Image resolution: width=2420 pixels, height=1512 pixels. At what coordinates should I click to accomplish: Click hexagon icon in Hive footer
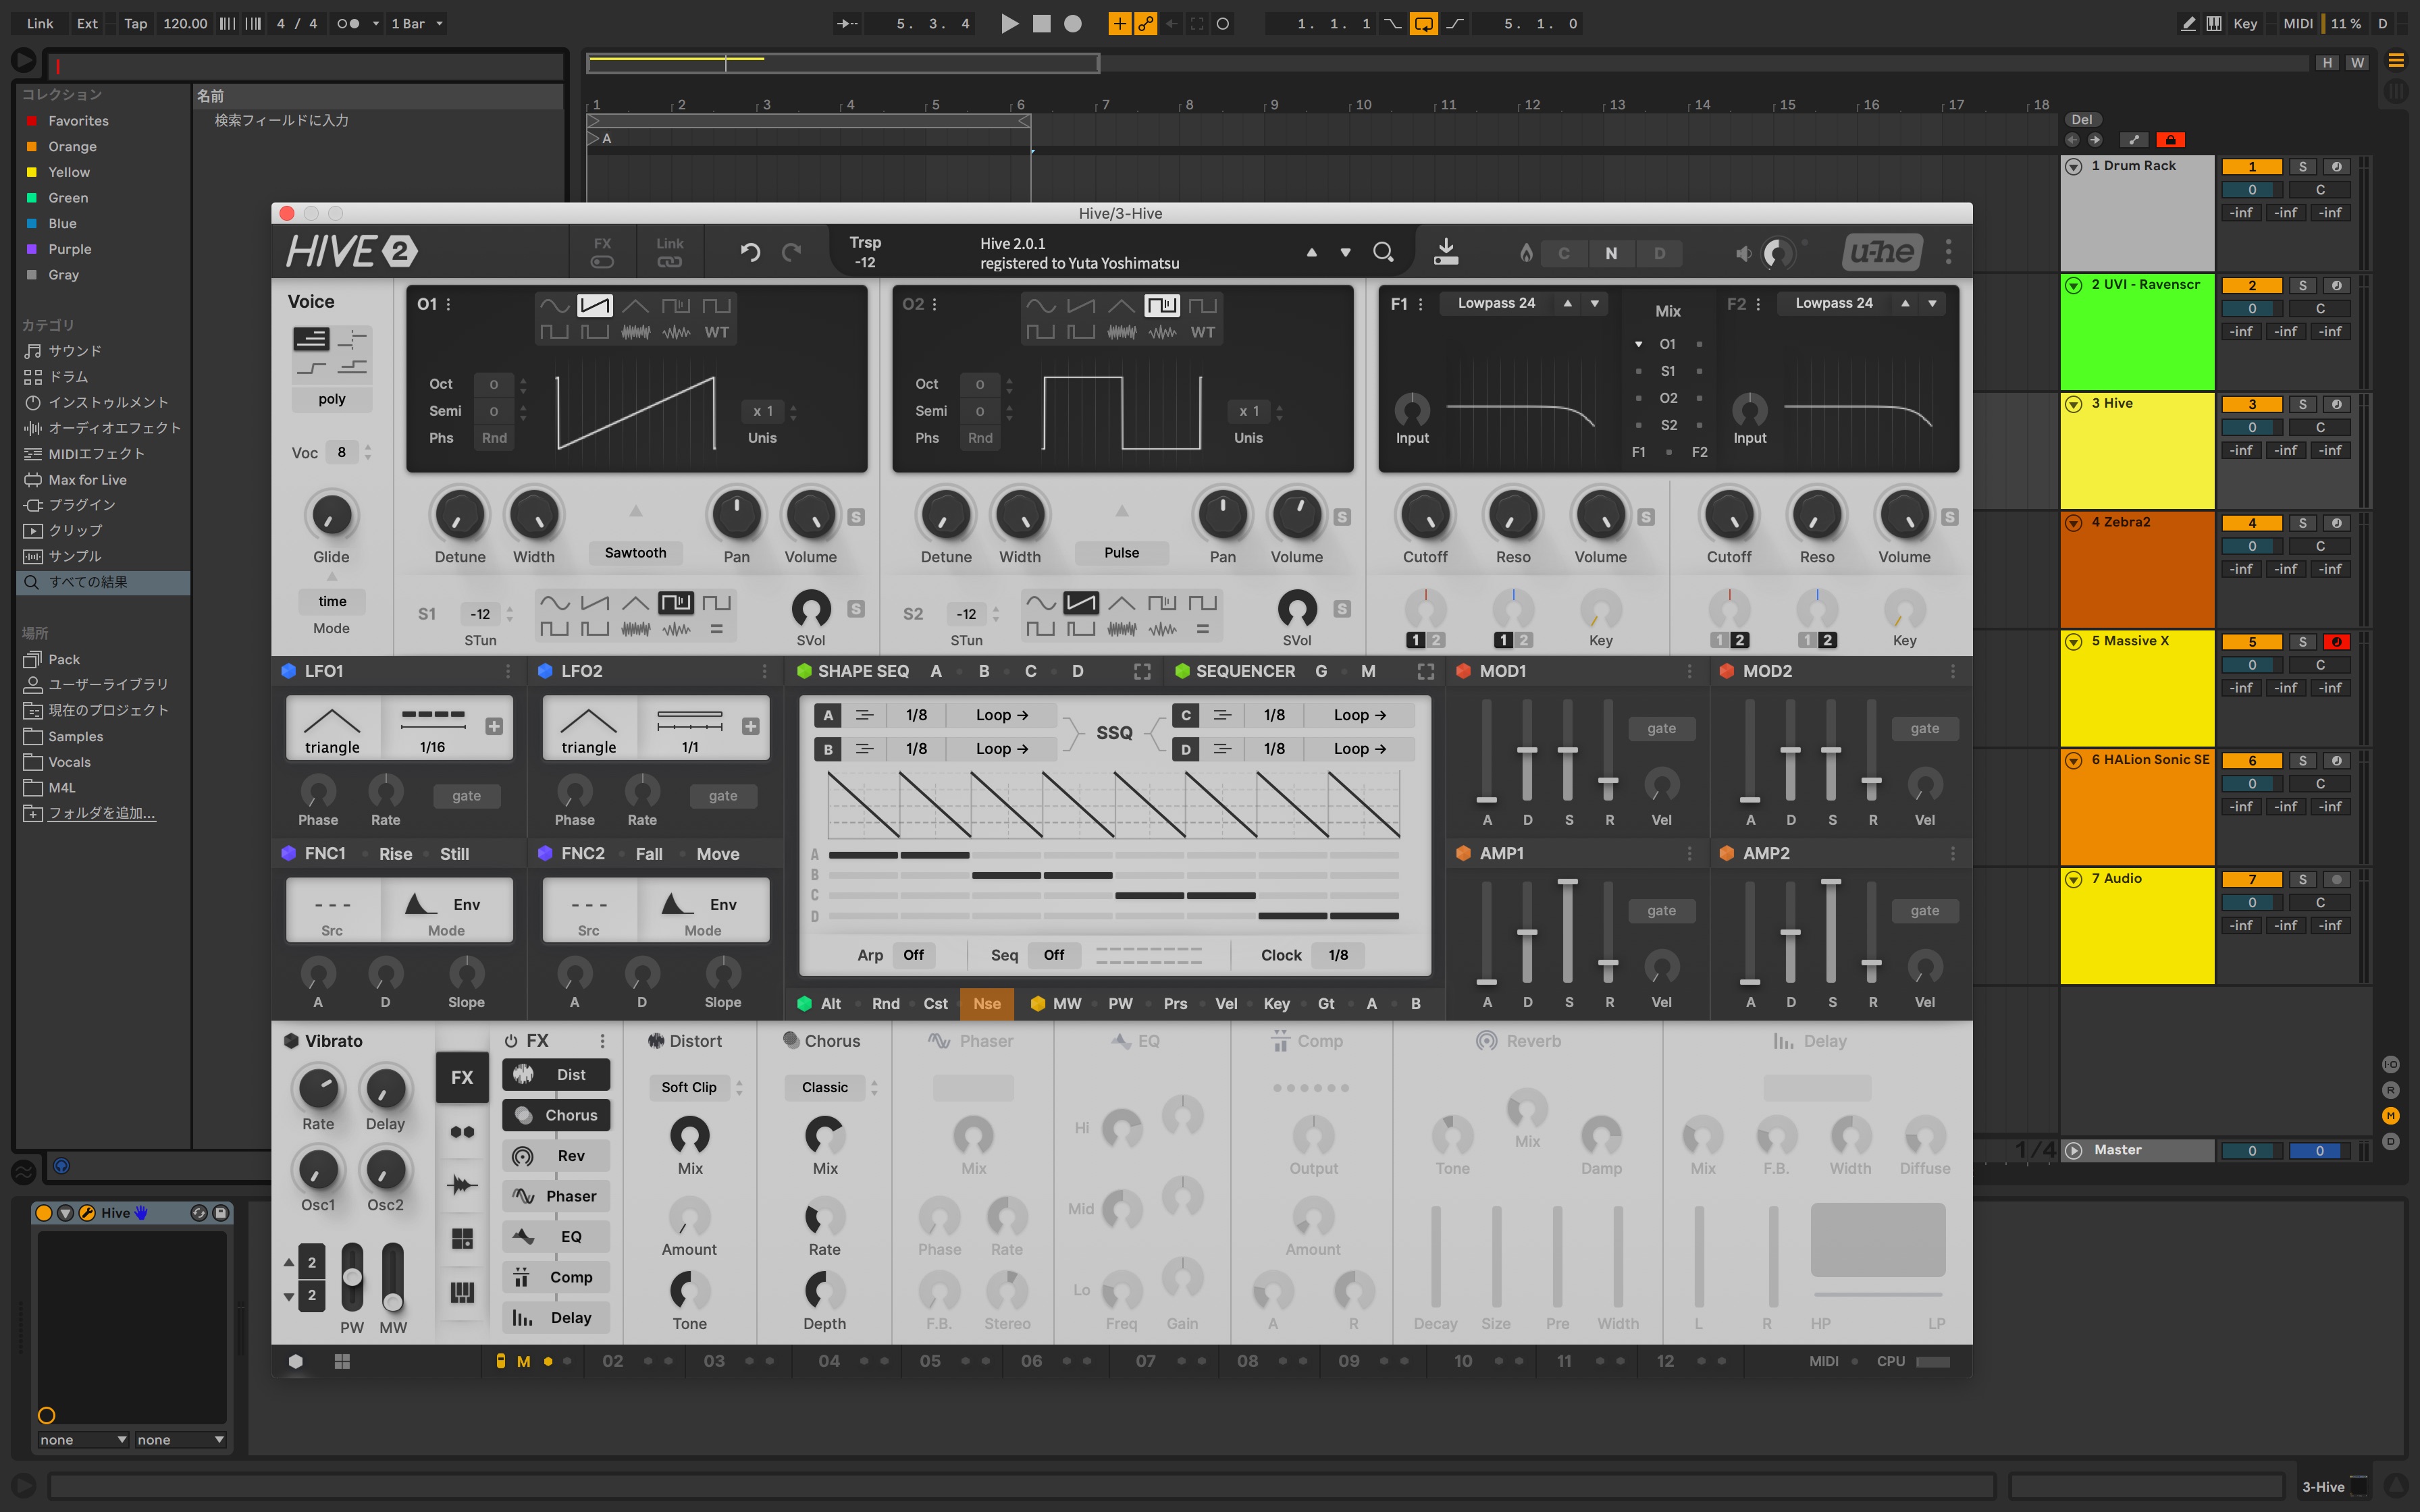(296, 1361)
